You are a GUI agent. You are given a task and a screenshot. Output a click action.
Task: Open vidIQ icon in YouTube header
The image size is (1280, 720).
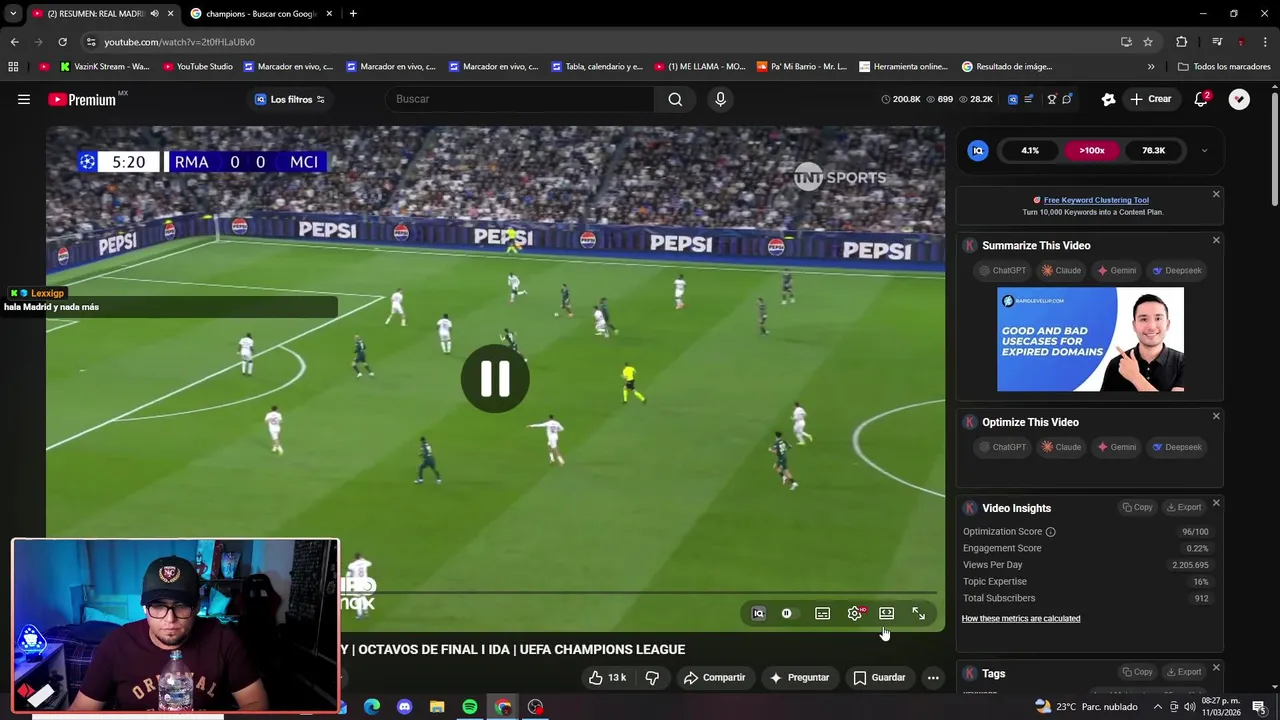coord(1012,99)
